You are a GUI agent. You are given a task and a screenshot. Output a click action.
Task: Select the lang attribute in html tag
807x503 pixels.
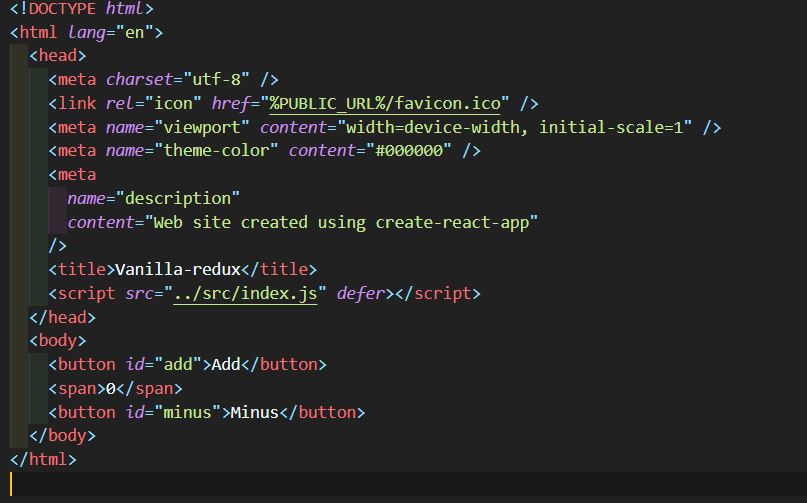86,32
